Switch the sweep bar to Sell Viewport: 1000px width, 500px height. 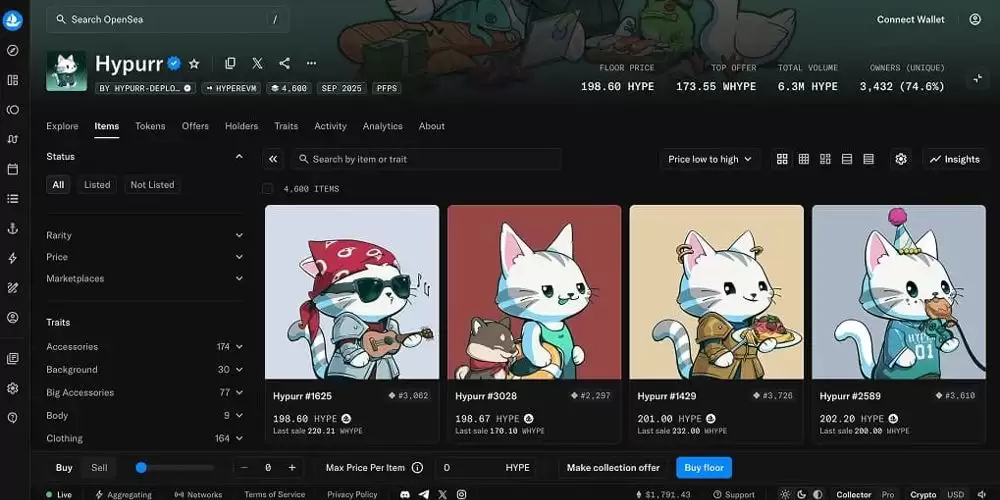tap(99, 467)
